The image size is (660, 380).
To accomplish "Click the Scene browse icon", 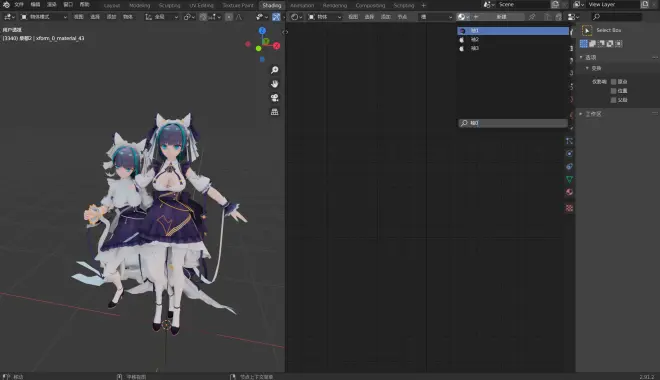I will (x=488, y=5).
